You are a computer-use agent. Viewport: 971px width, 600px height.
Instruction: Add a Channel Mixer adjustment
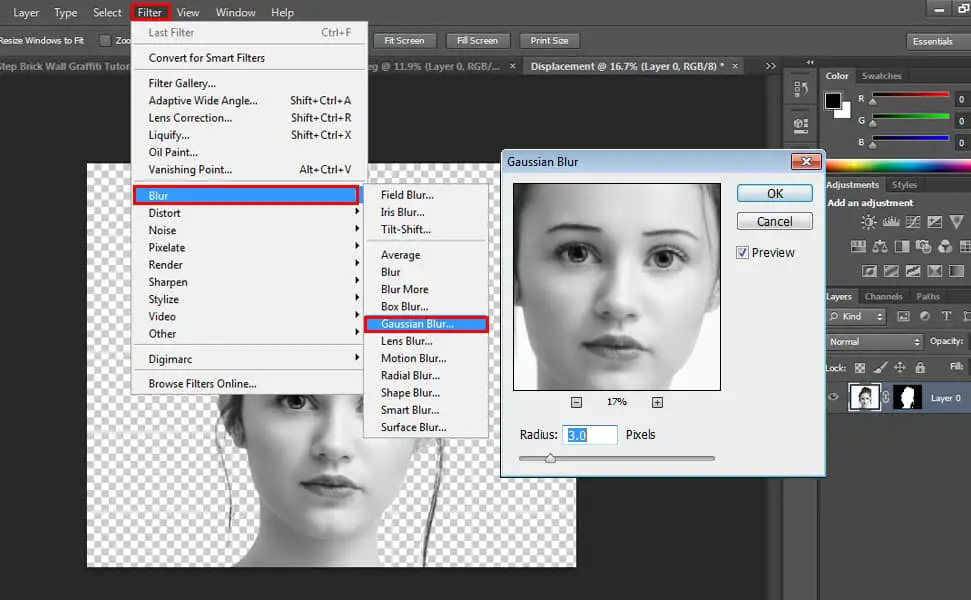pos(945,246)
